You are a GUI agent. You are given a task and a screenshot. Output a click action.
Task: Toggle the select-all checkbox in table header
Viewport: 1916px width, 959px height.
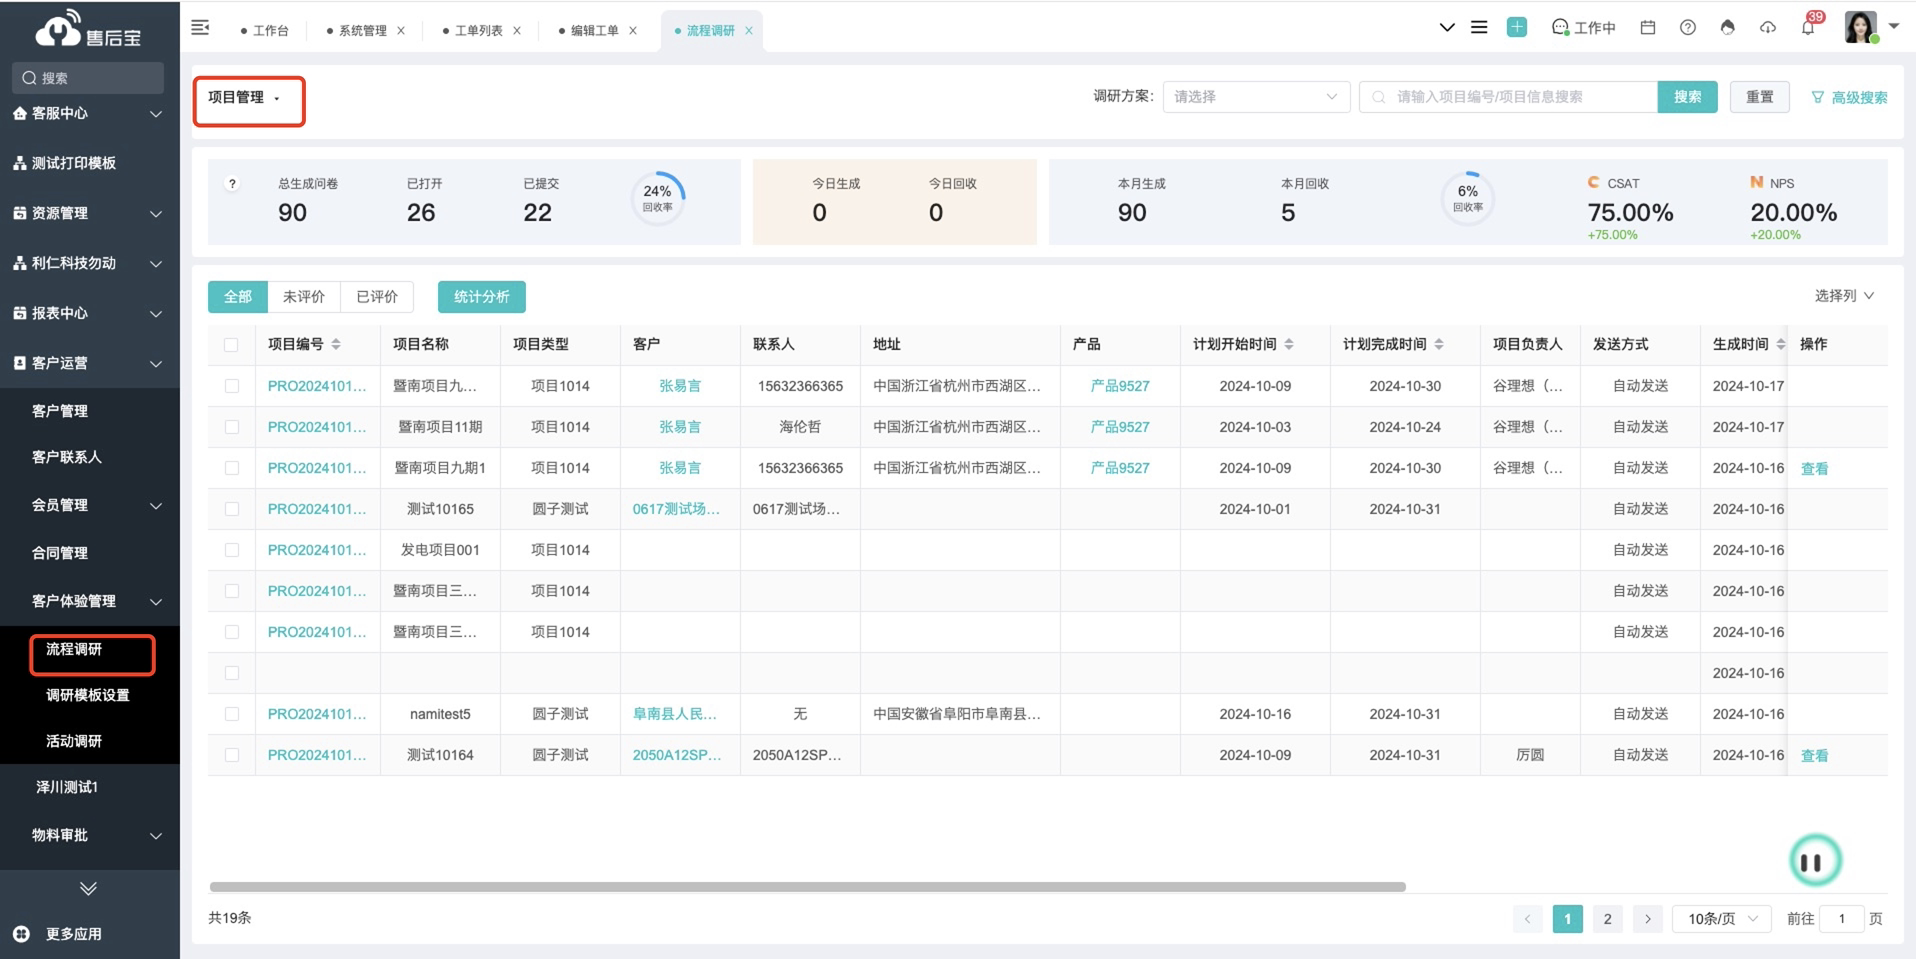231,345
